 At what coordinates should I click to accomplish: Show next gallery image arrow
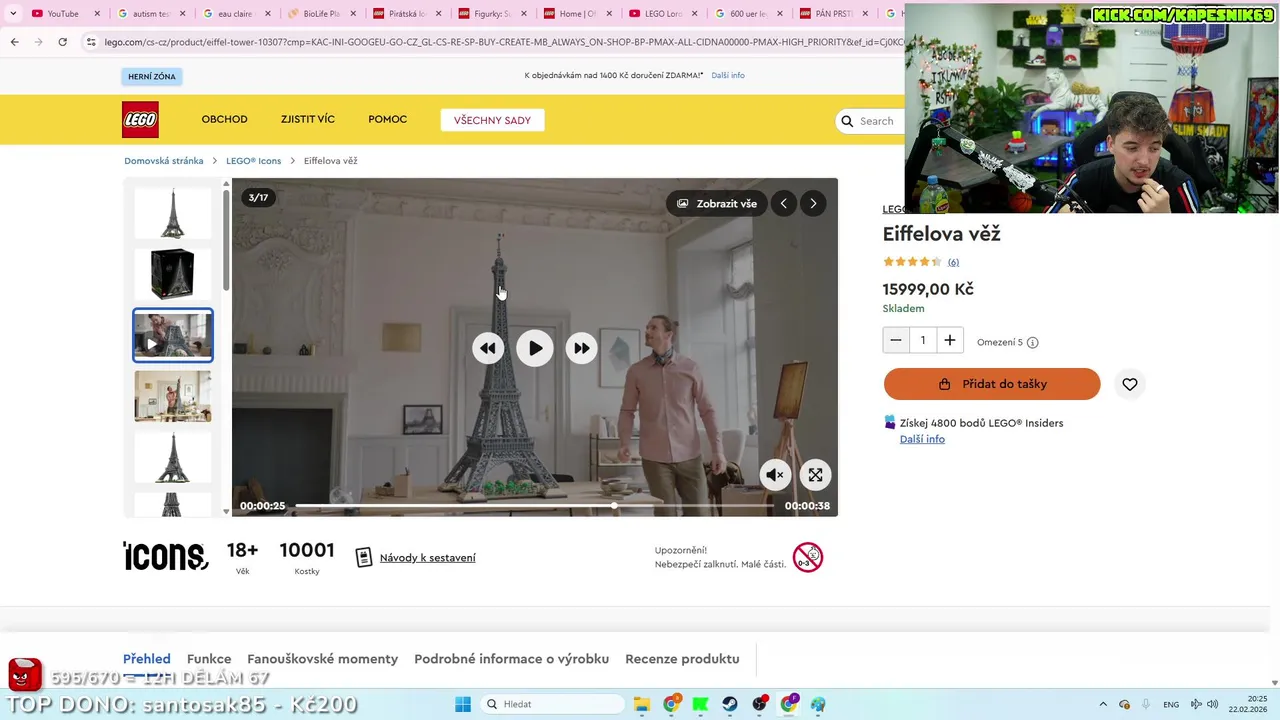point(813,203)
